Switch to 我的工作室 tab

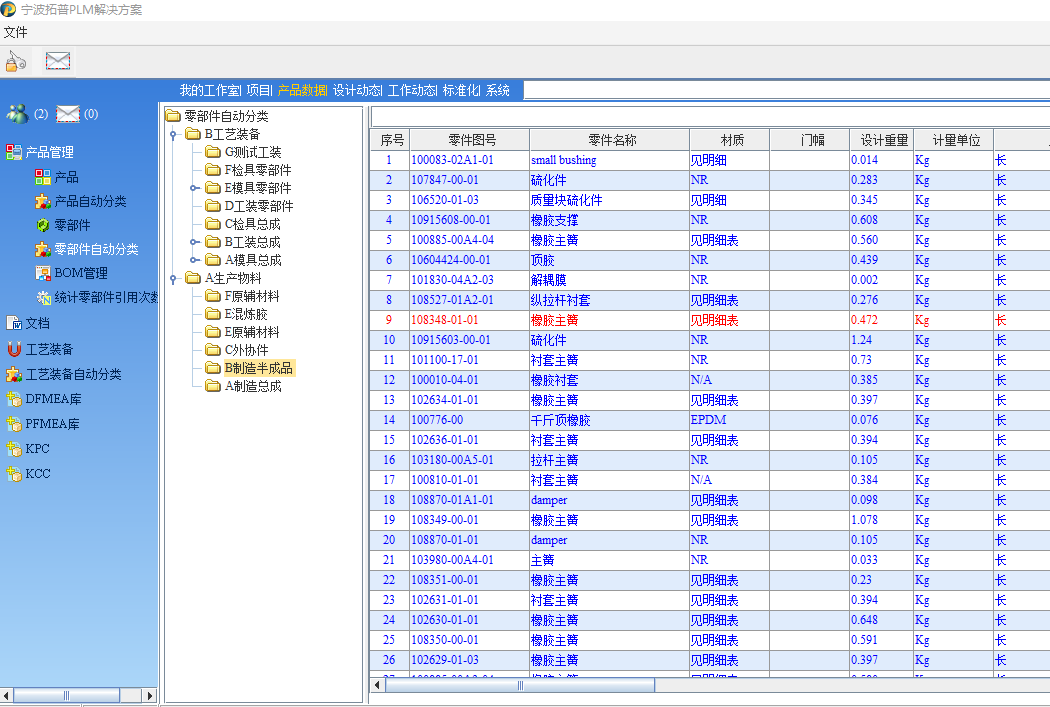click(209, 90)
